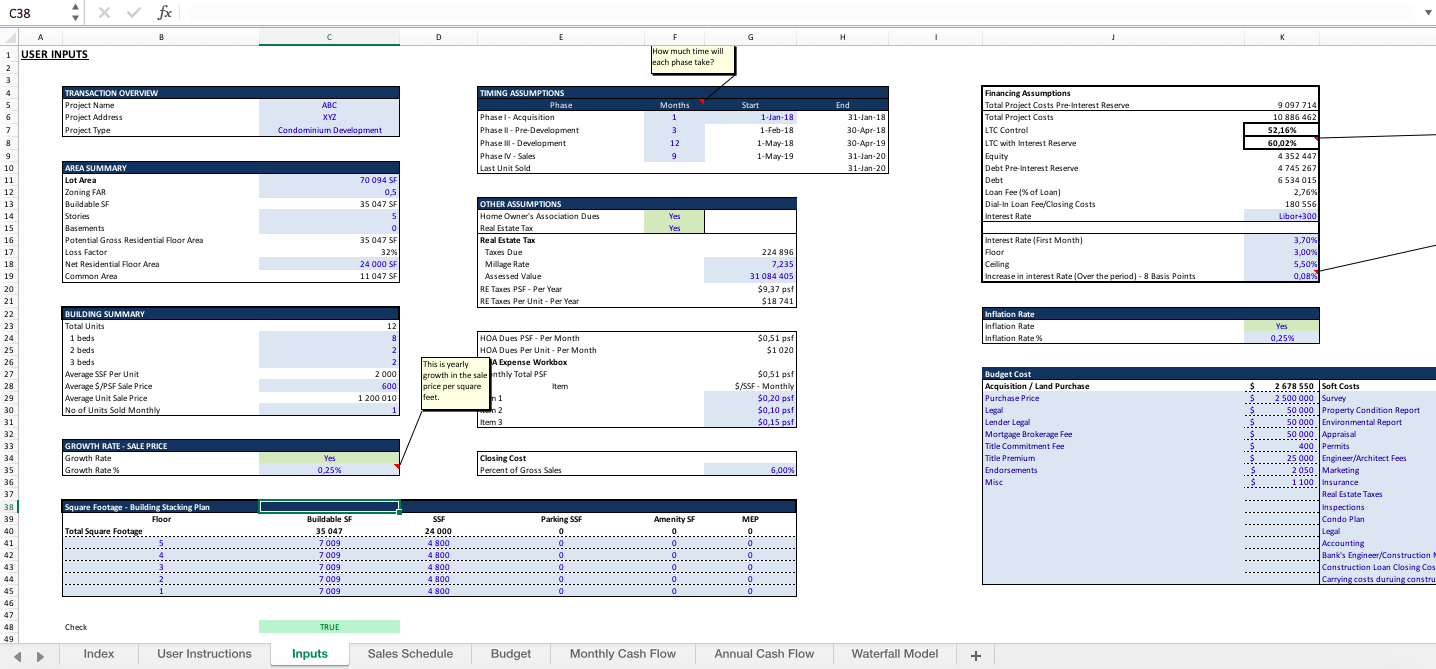Open the Real Estate Tax Yes dropdown

click(x=675, y=227)
